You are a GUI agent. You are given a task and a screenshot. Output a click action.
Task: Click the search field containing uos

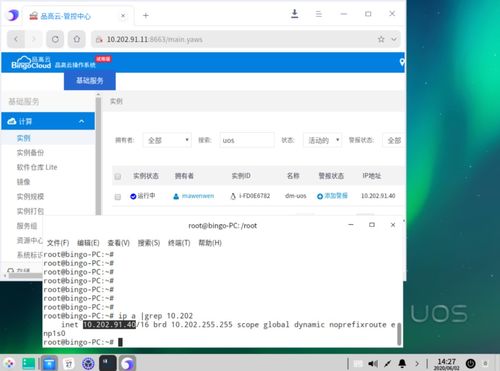[x=247, y=140]
